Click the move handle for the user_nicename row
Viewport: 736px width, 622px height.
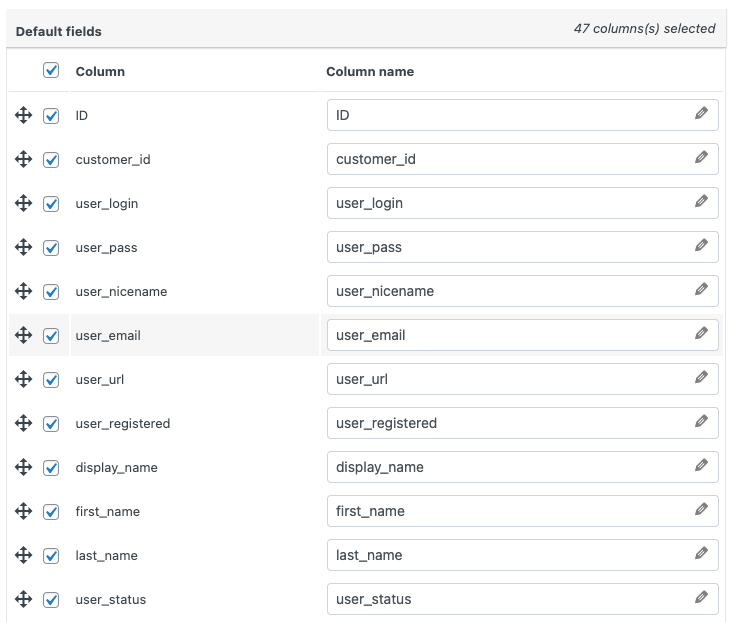pos(23,291)
